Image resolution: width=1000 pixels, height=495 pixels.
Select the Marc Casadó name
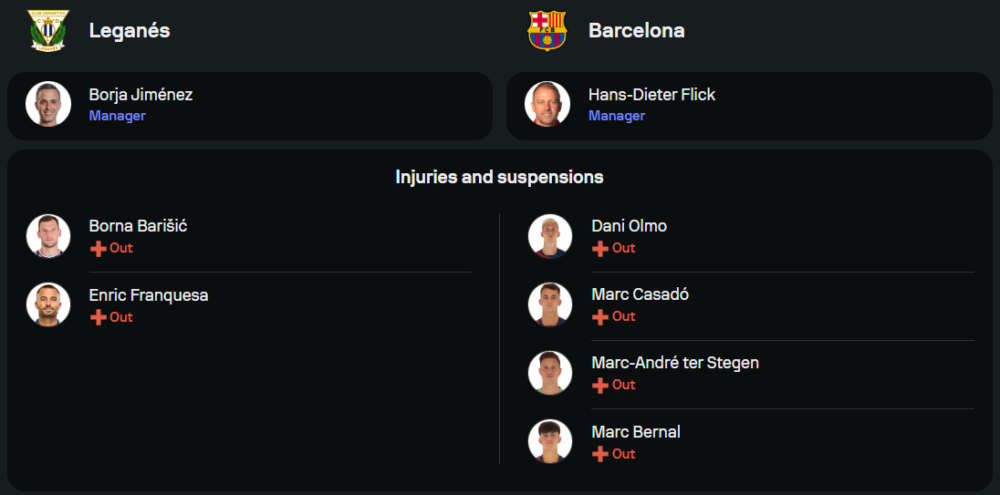640,294
